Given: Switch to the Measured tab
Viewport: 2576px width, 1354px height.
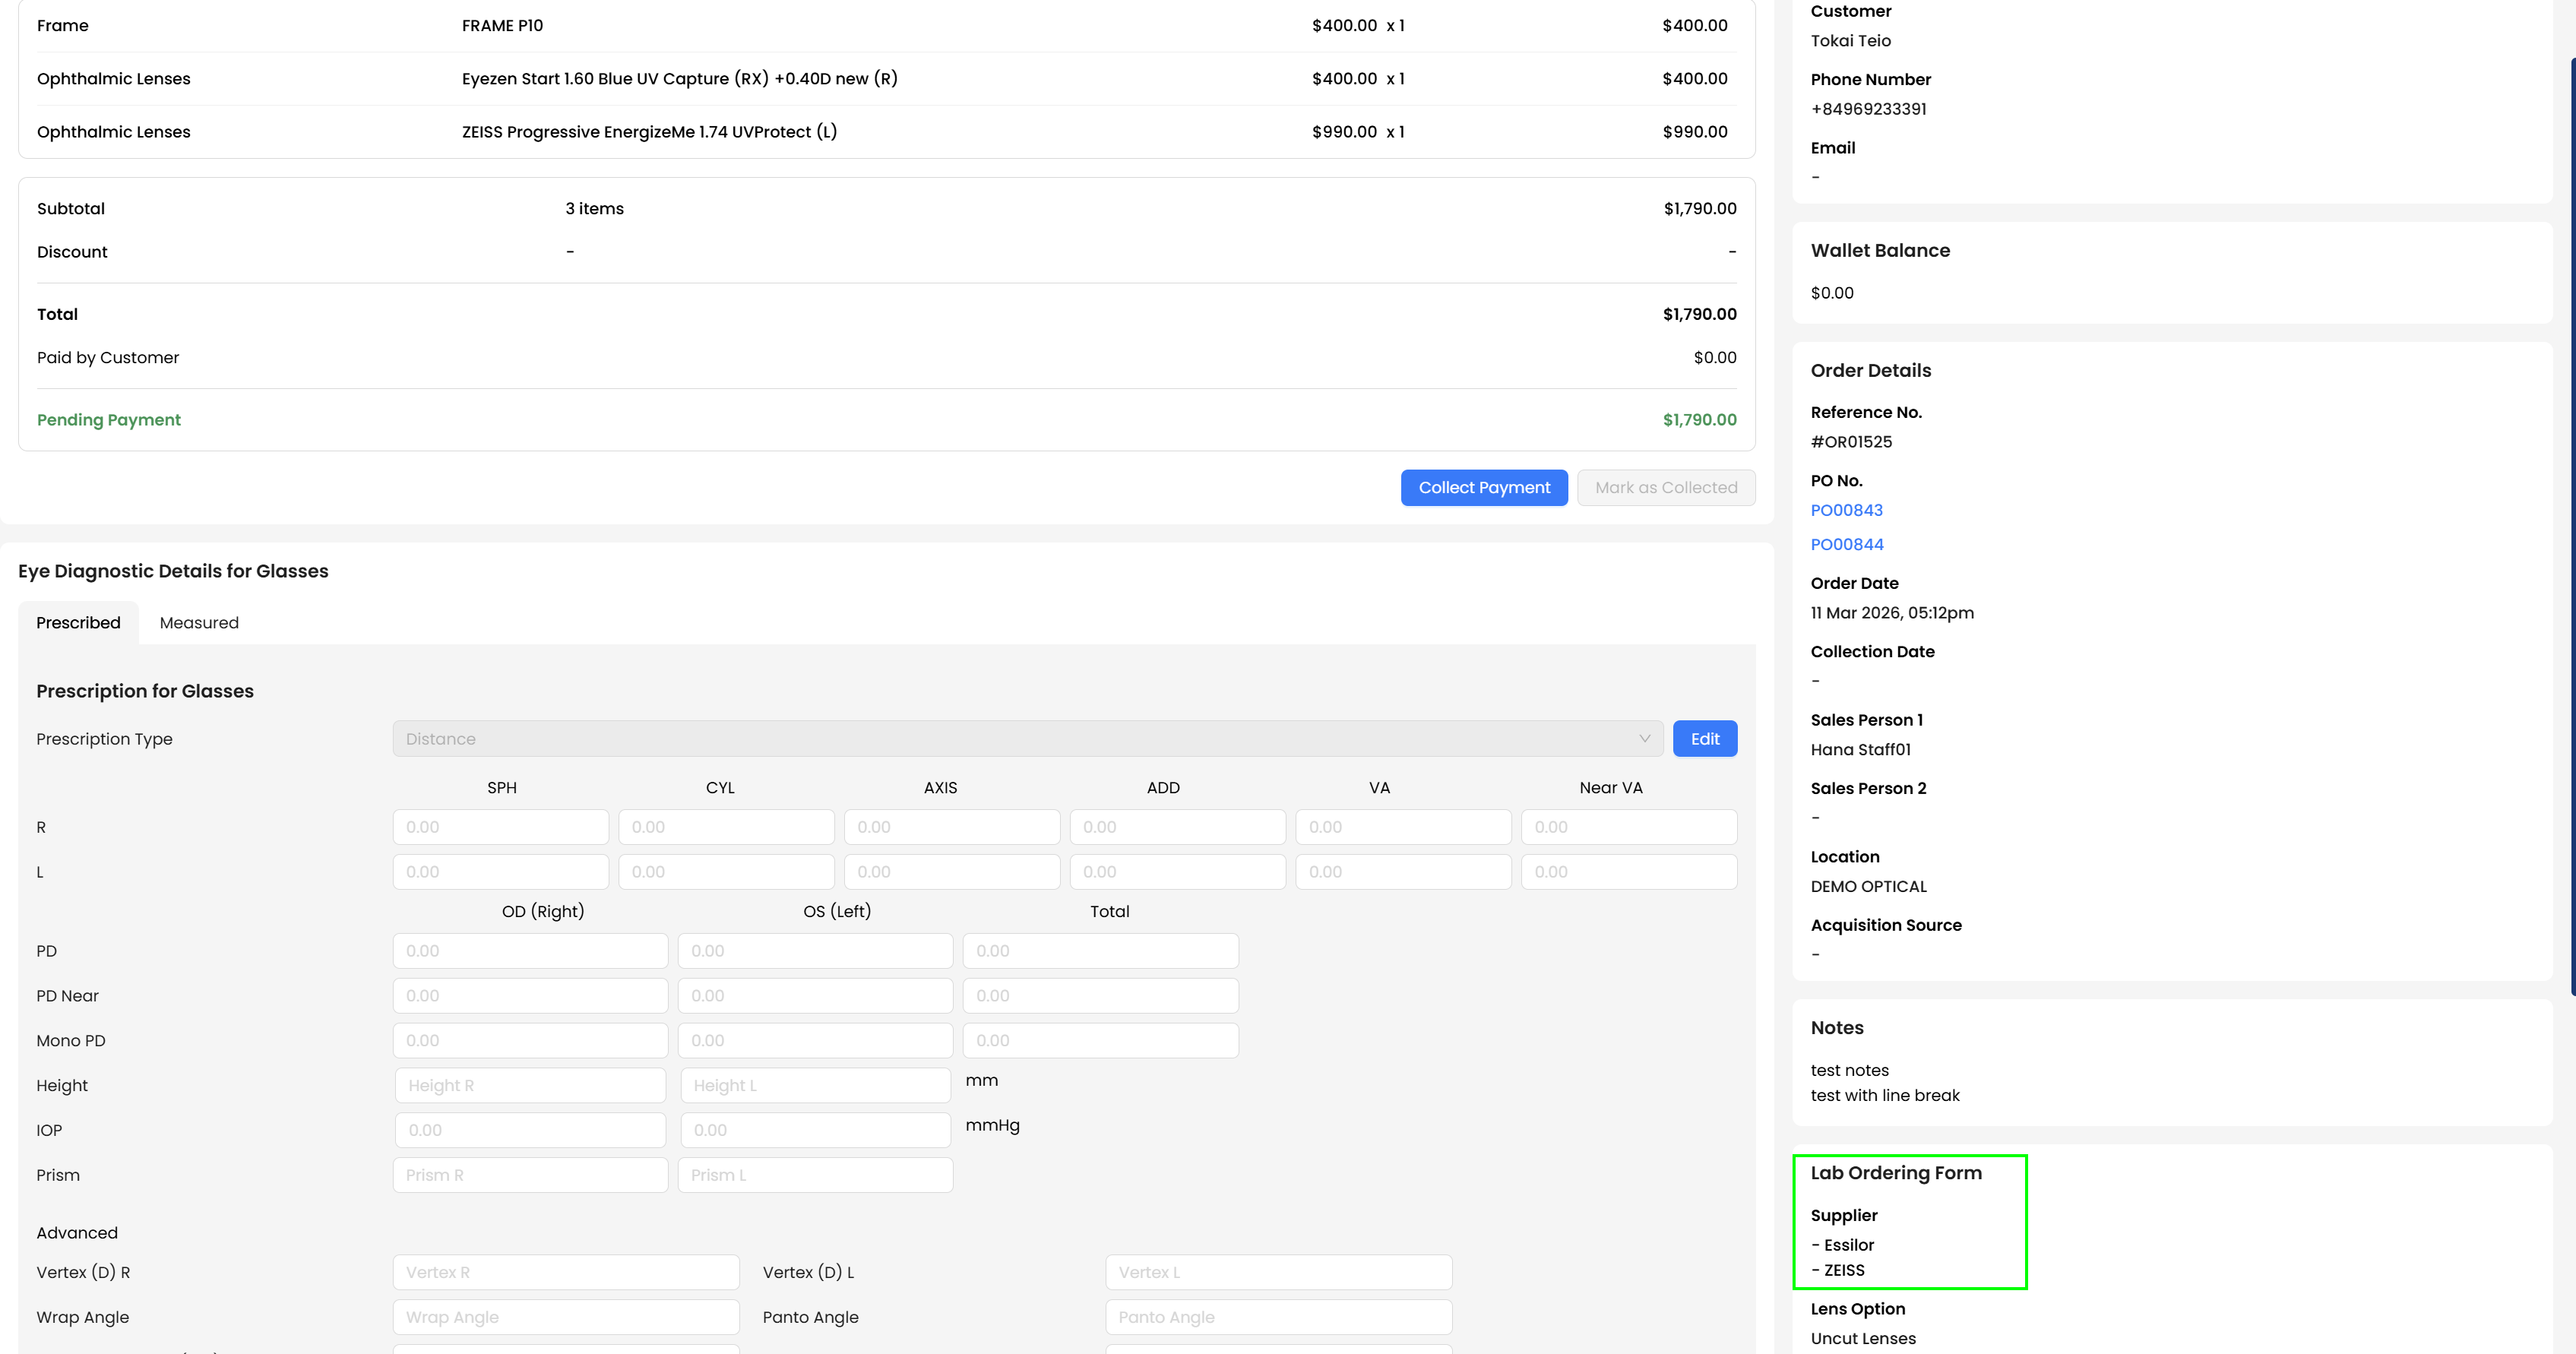Looking at the screenshot, I should (x=199, y=623).
